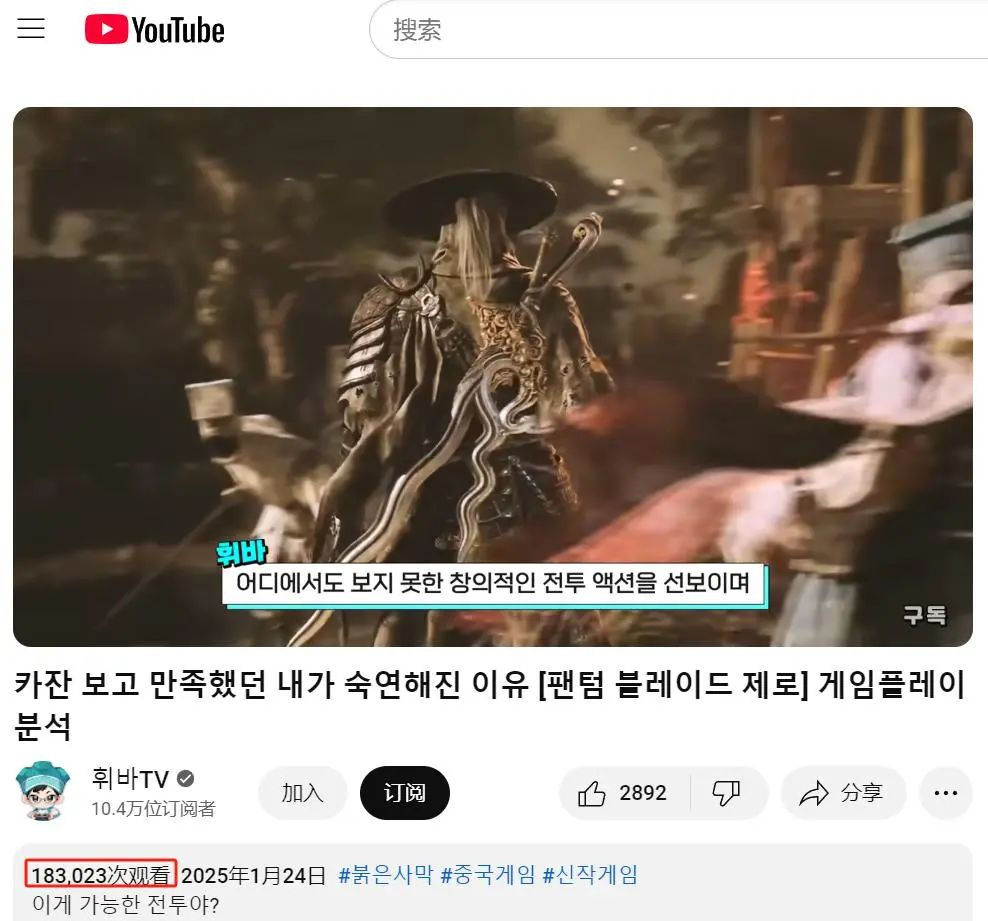Click the 구독 watermark in video
This screenshot has width=988, height=921.
tap(924, 614)
